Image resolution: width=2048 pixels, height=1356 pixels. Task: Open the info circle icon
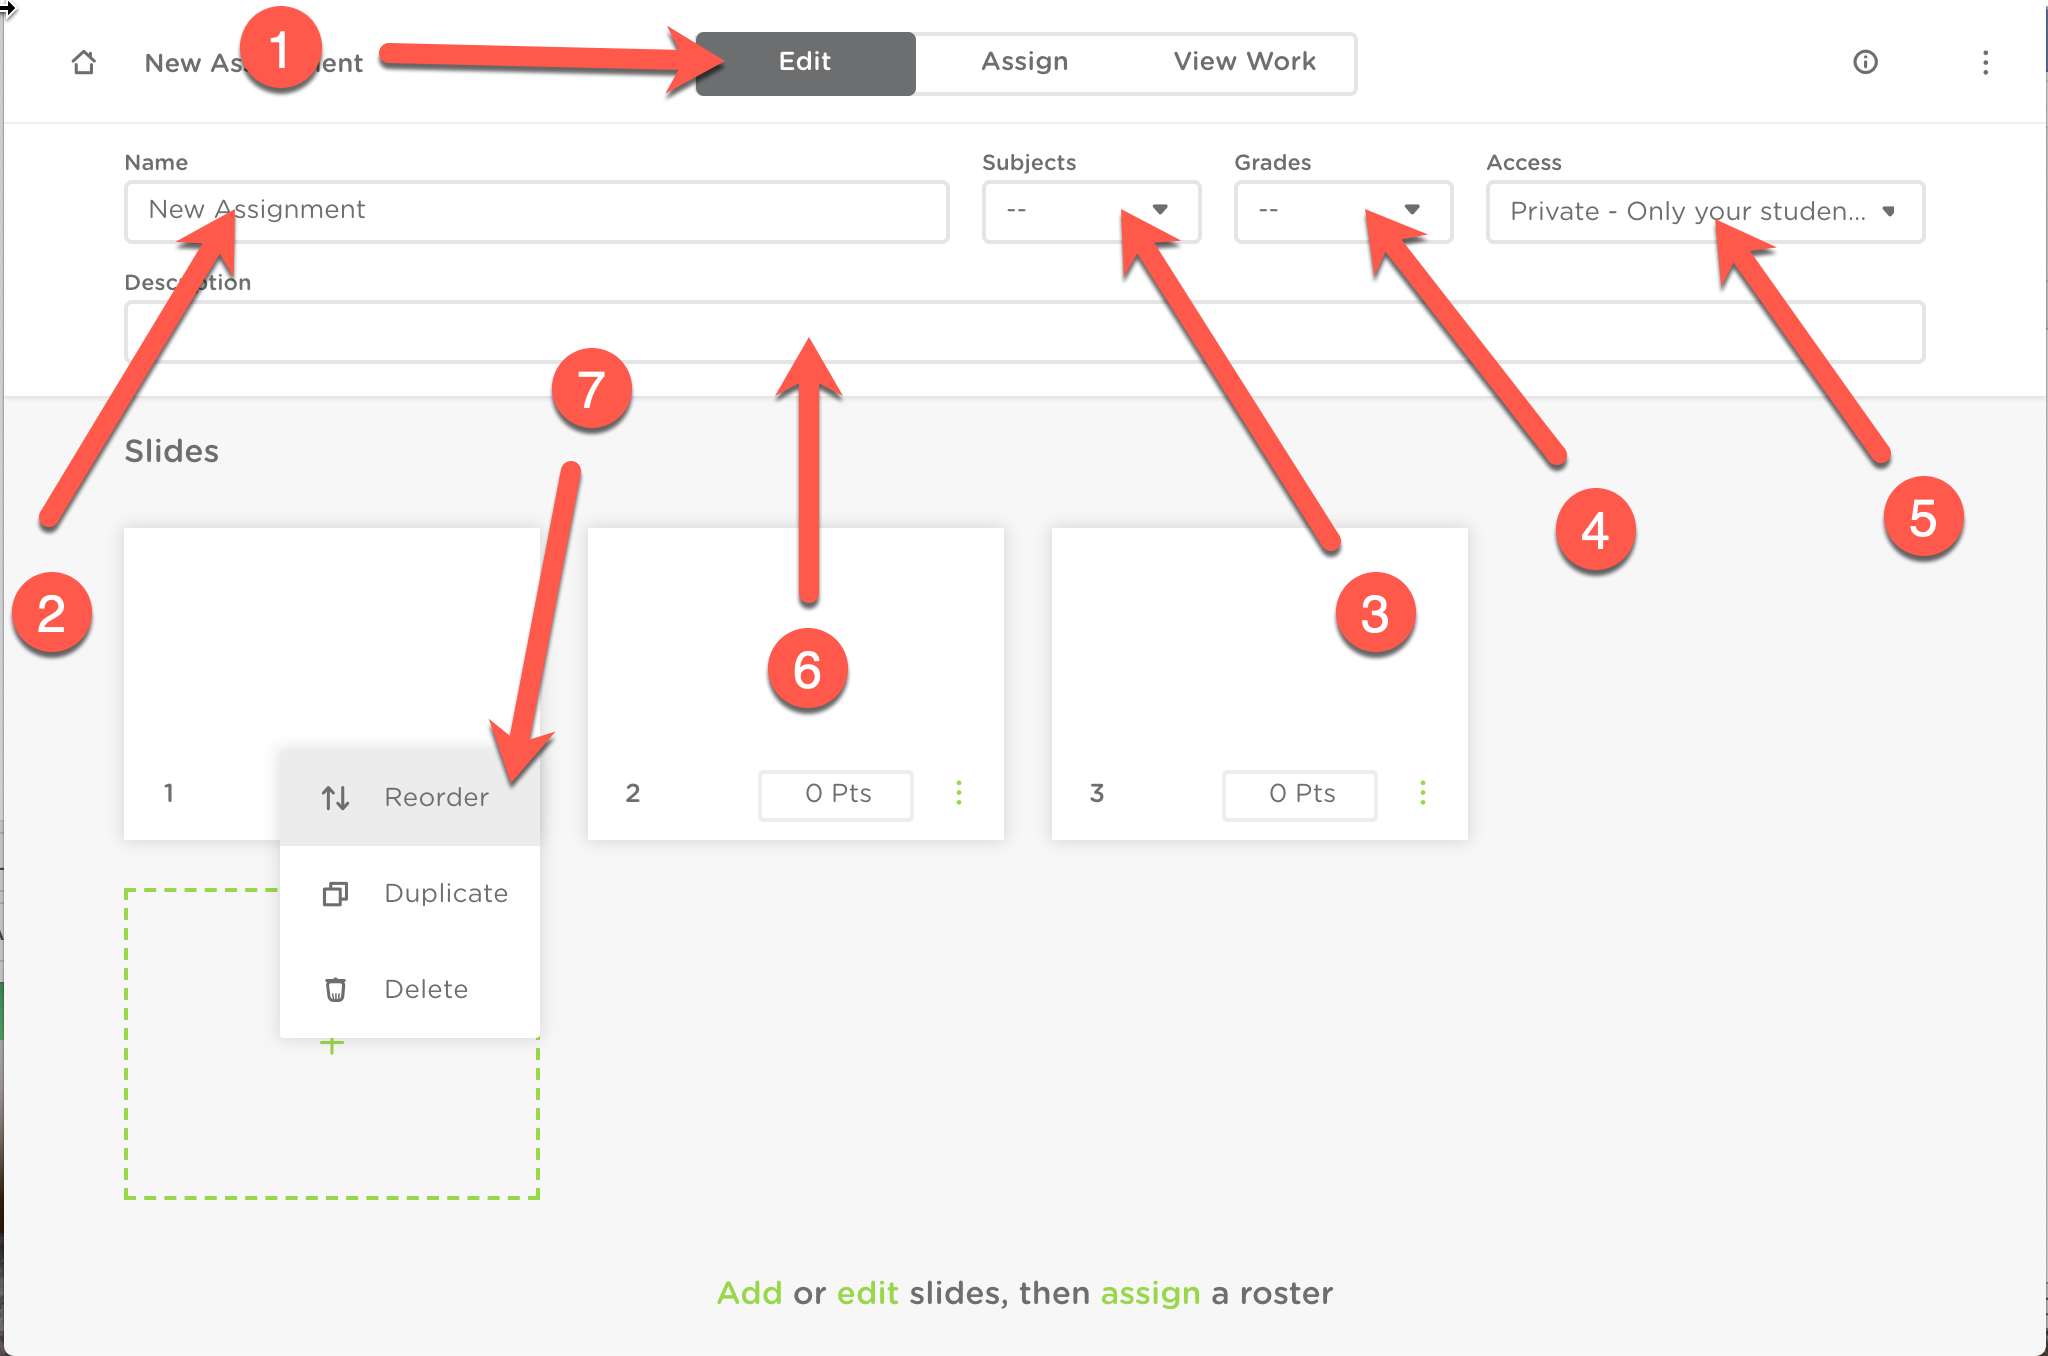(1865, 62)
